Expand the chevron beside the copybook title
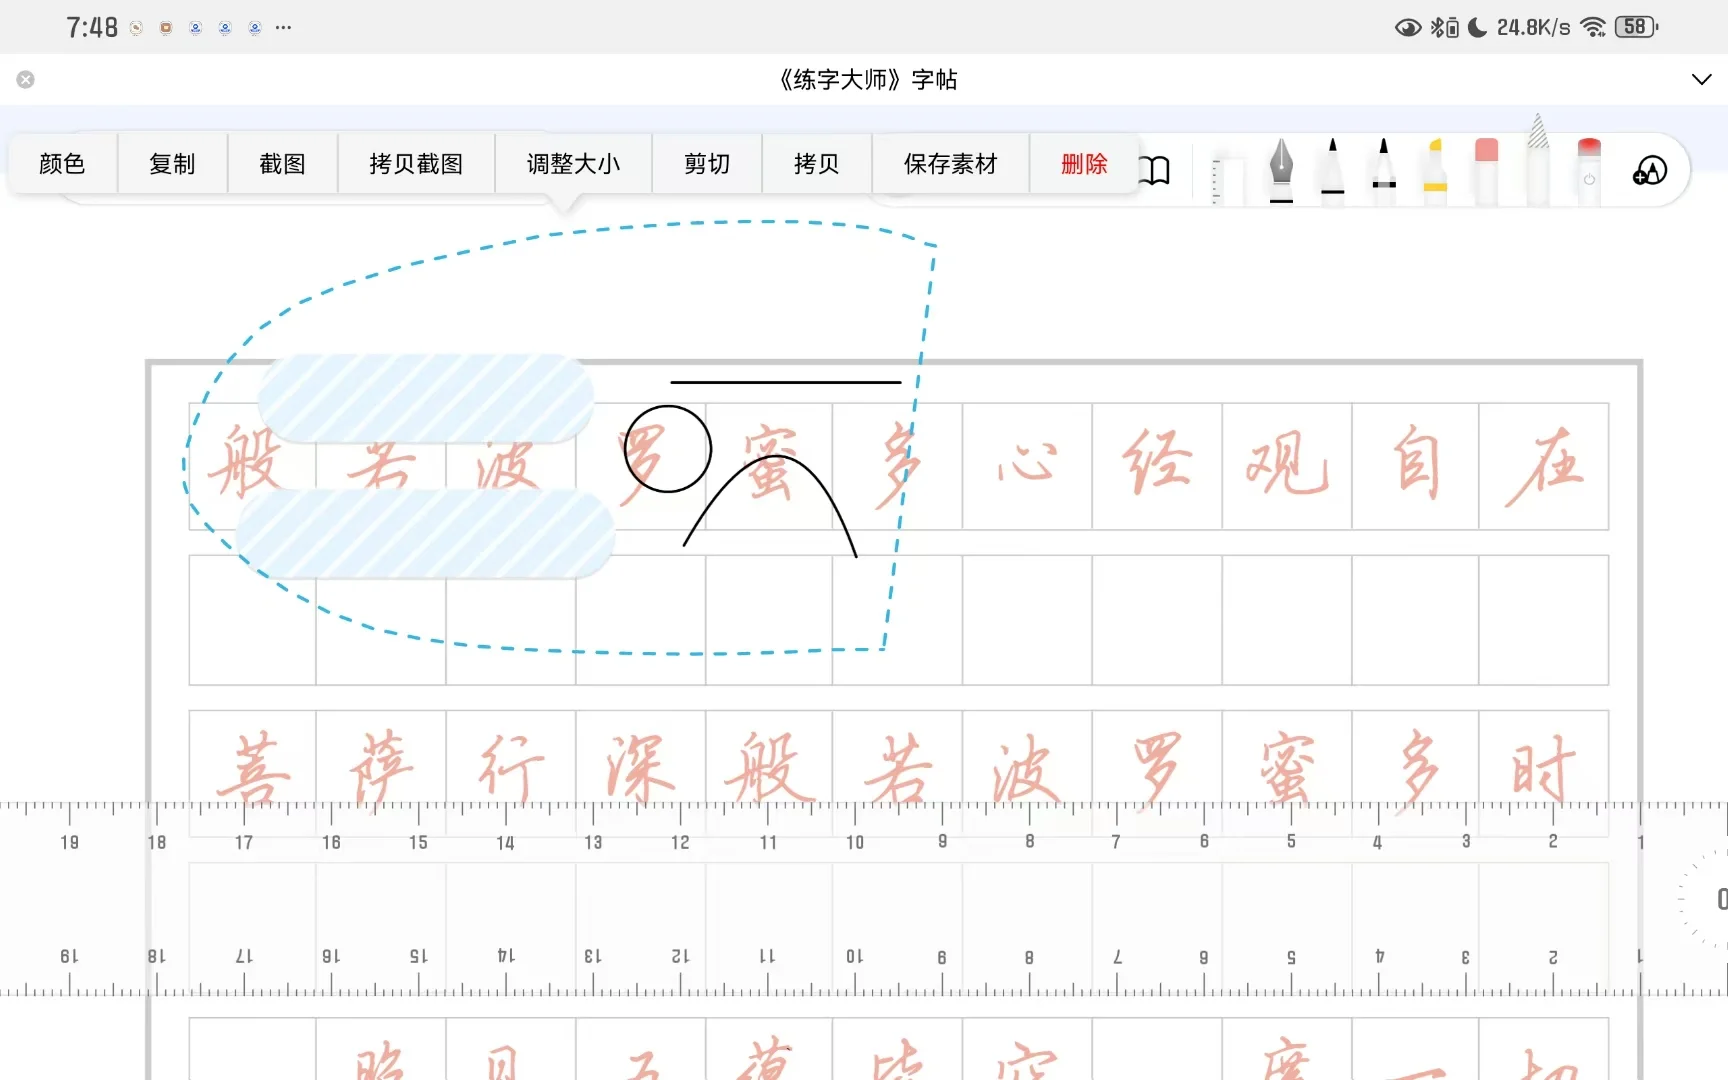The height and width of the screenshot is (1080, 1728). [x=1701, y=80]
